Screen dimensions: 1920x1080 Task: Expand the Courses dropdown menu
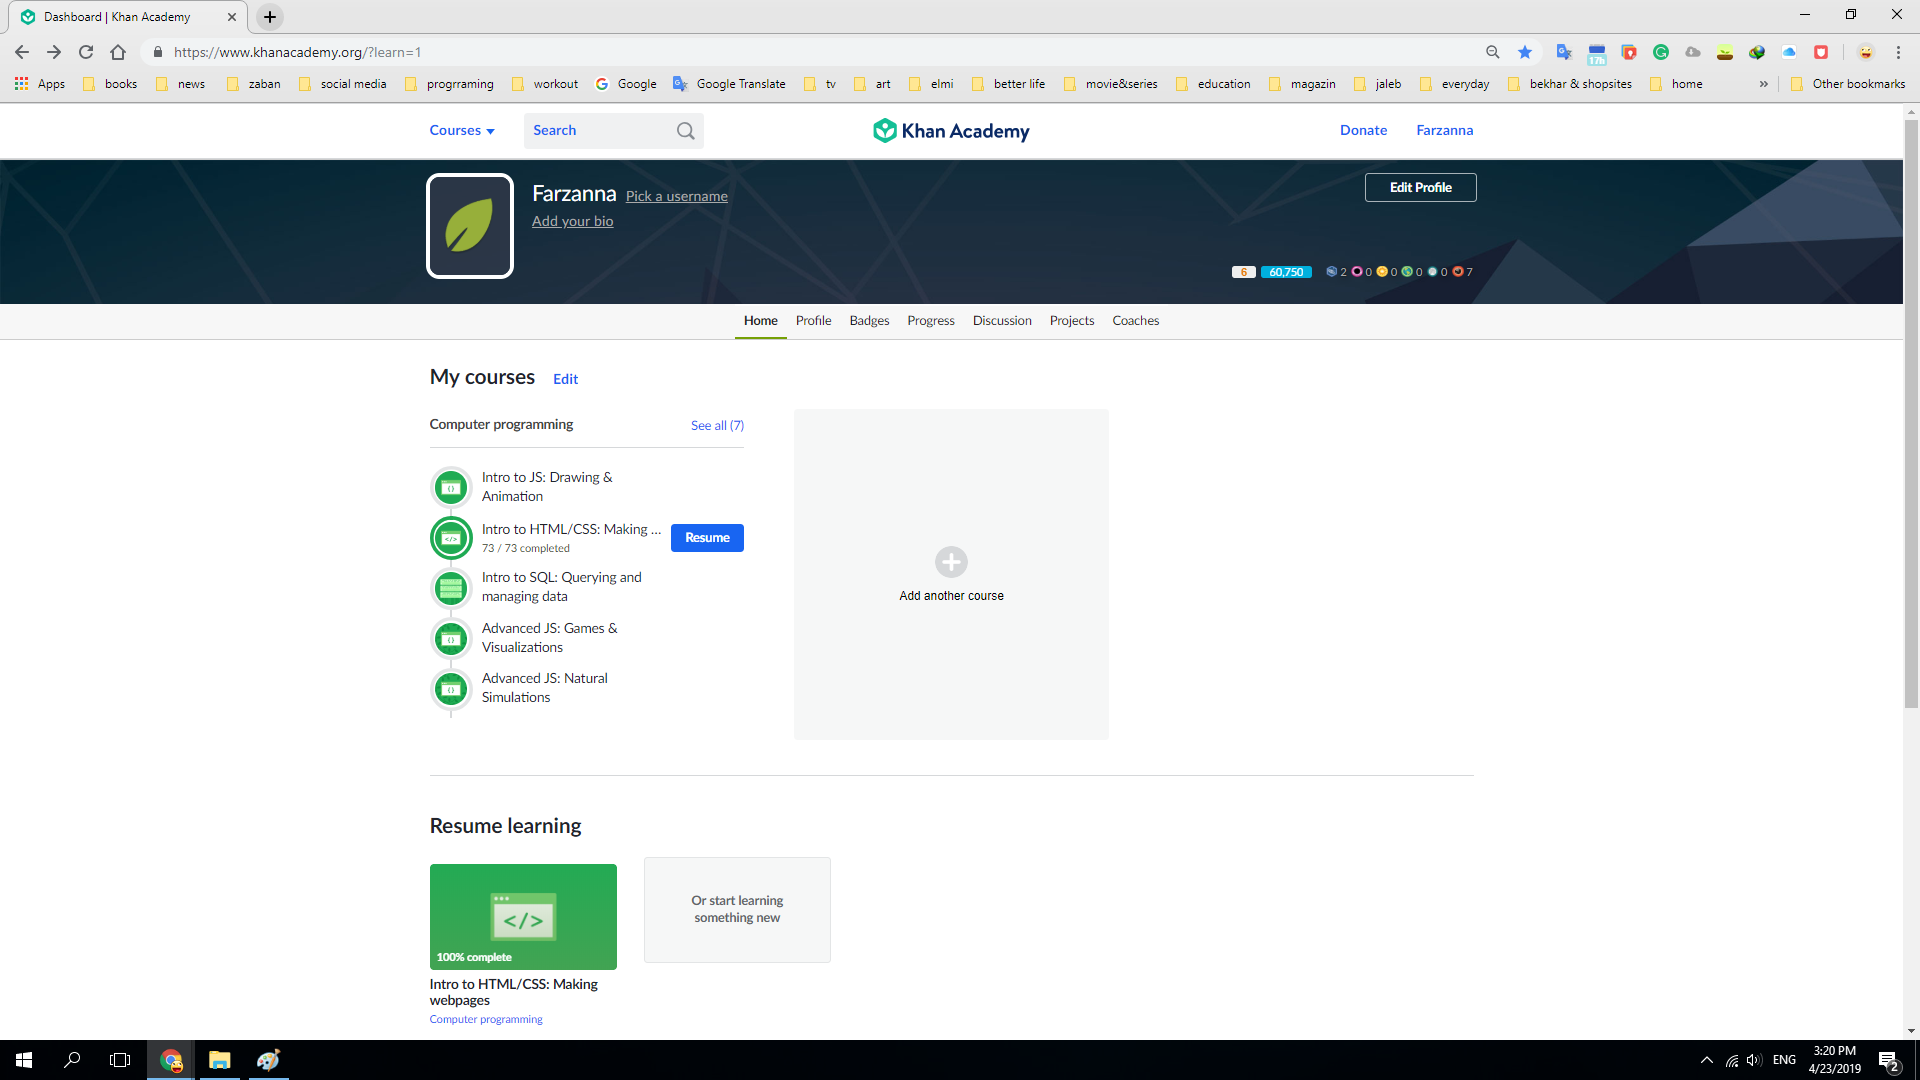pos(462,131)
